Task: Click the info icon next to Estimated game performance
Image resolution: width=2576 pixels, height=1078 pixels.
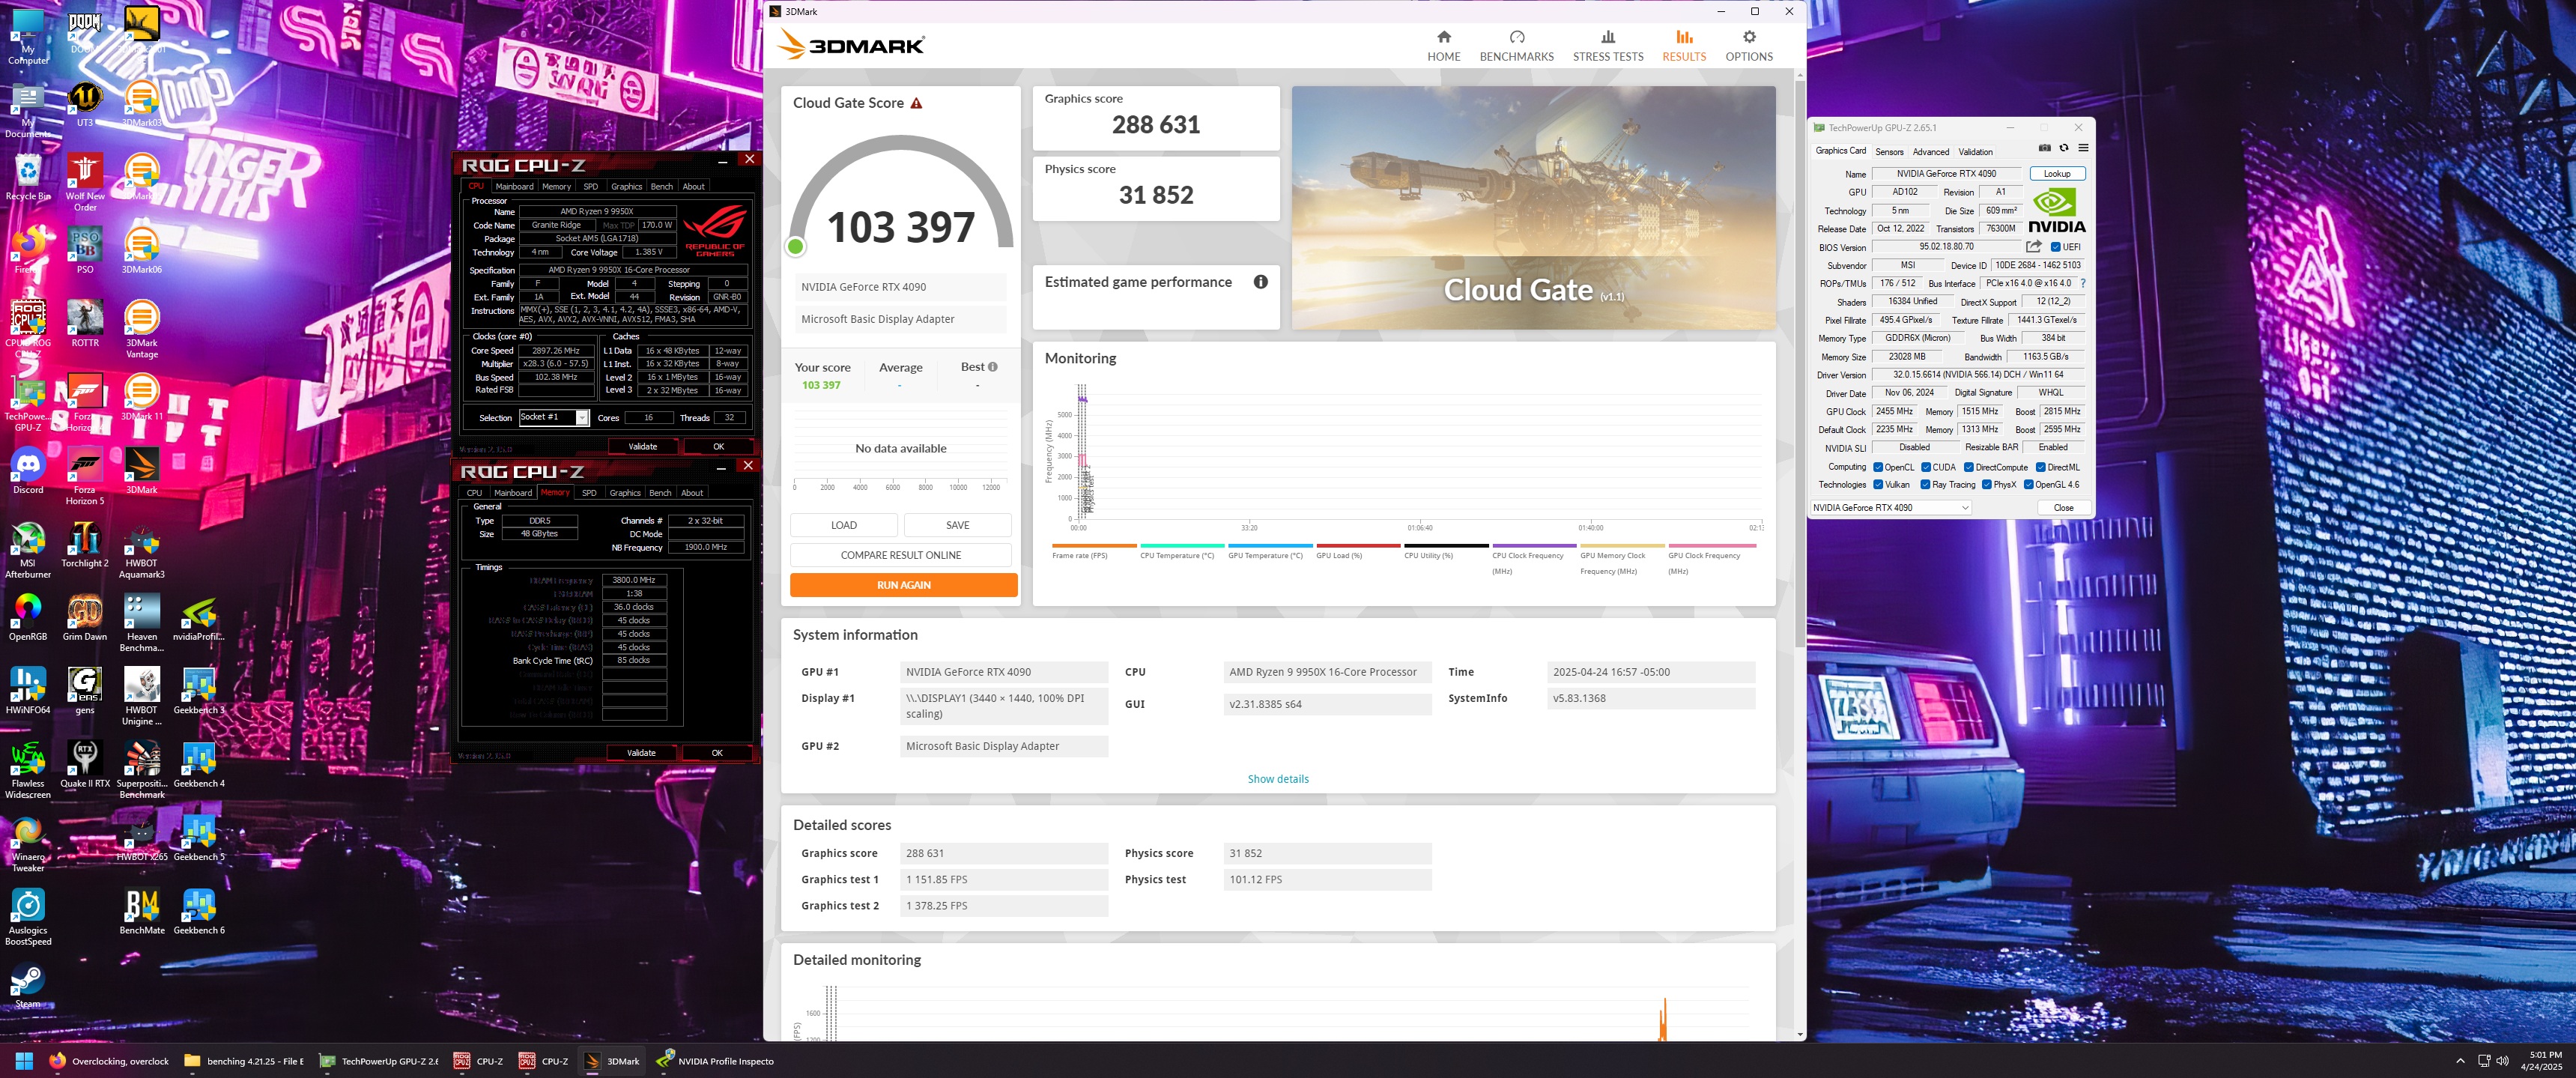Action: click(1260, 282)
